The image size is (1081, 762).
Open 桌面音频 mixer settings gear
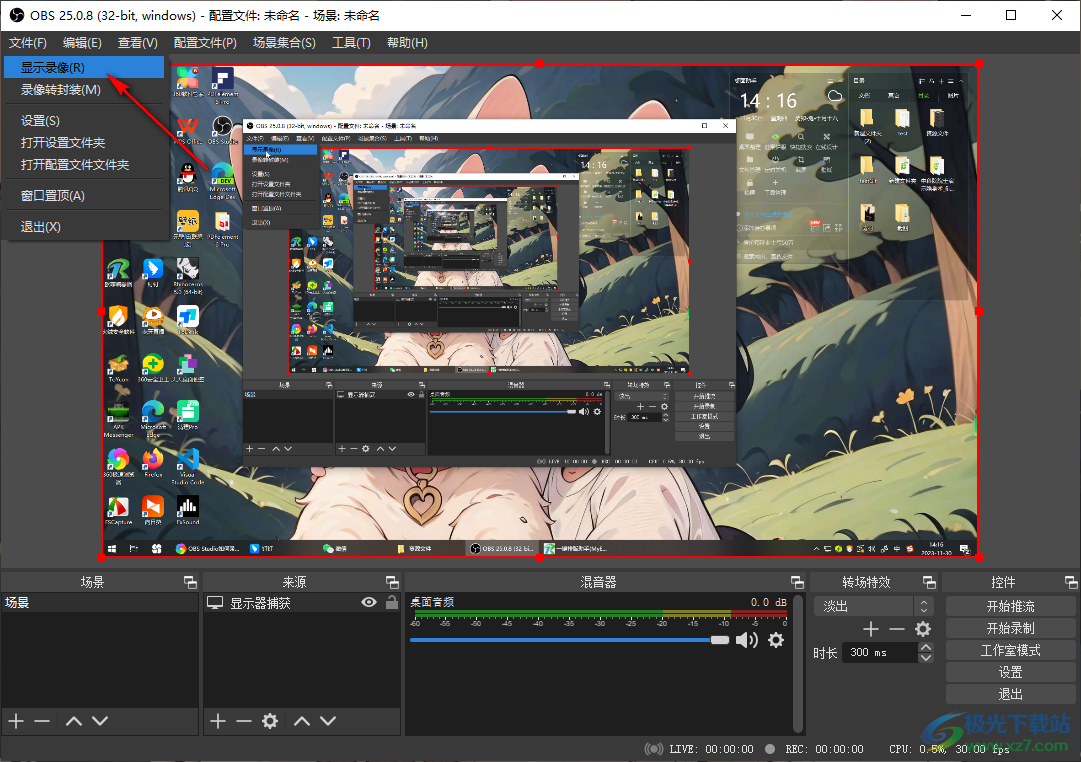(x=776, y=640)
